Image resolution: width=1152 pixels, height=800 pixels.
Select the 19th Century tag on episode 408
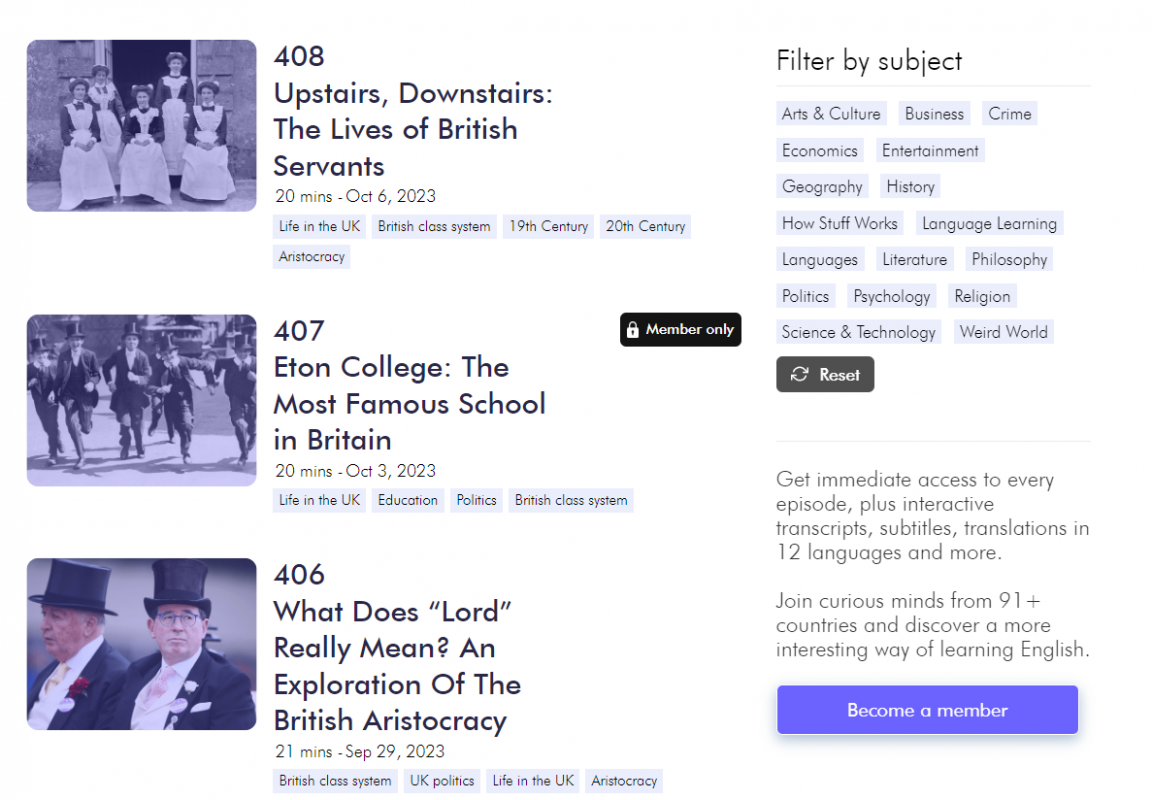(x=548, y=227)
